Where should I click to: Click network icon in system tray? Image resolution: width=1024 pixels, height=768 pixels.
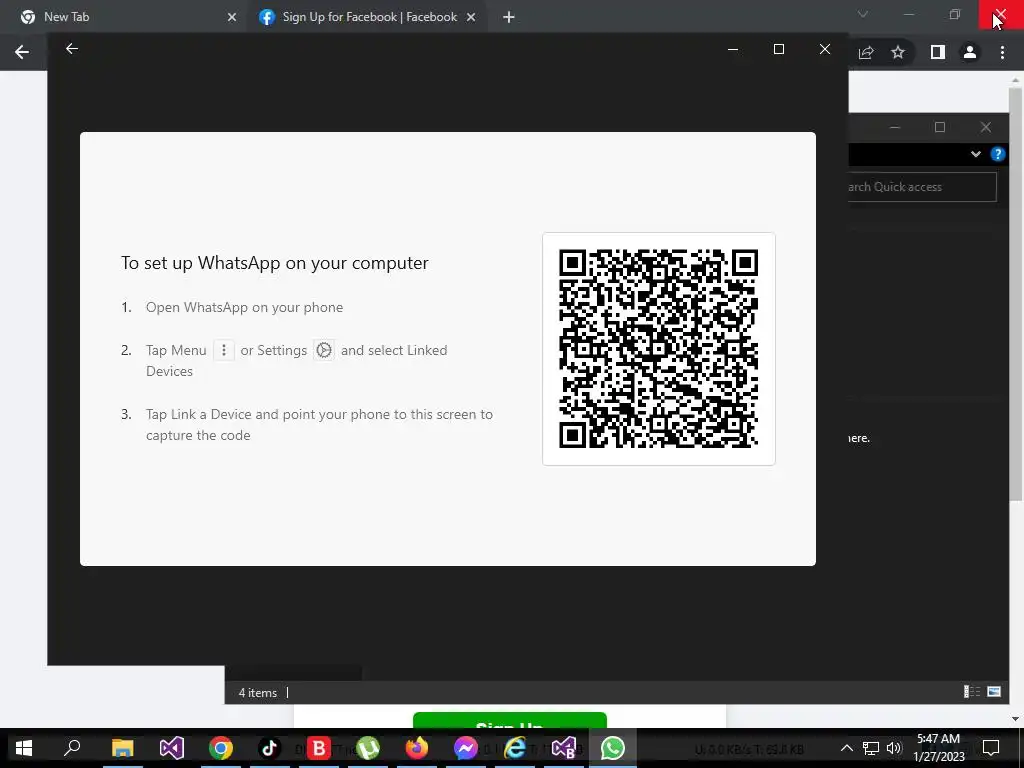[871, 748]
